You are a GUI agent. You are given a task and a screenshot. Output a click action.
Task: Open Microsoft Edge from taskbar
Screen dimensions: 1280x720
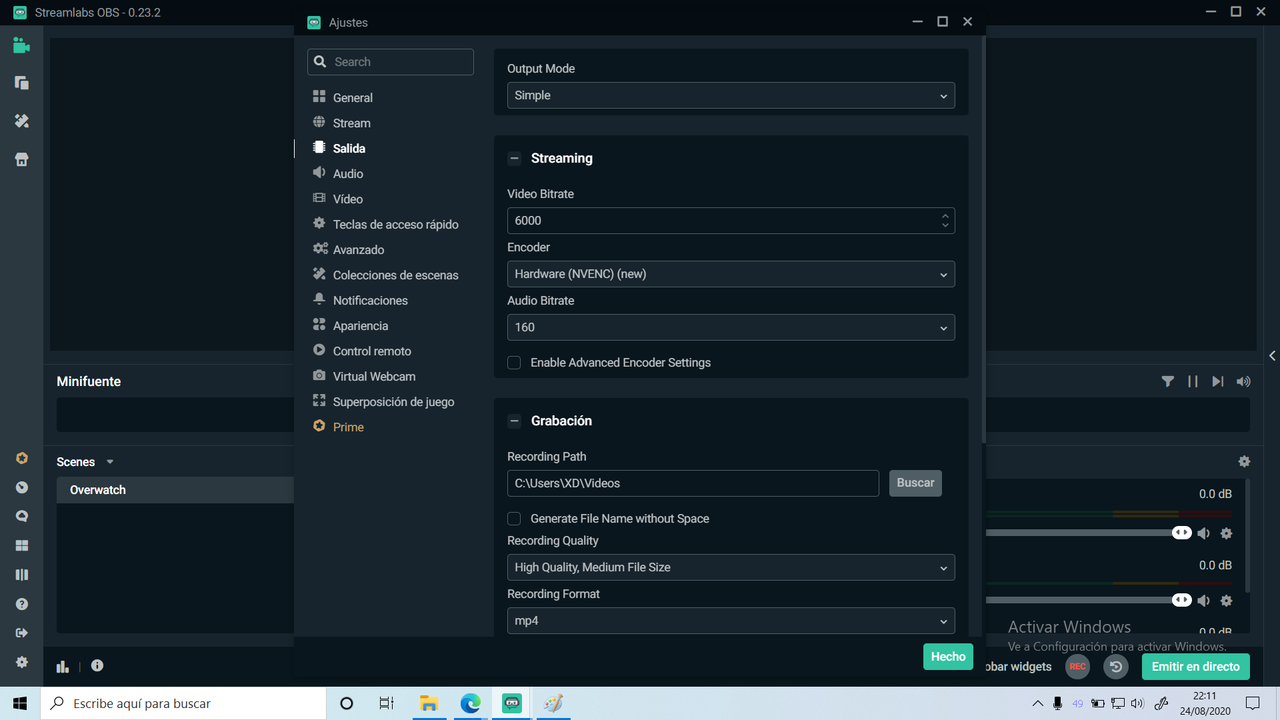coord(470,703)
